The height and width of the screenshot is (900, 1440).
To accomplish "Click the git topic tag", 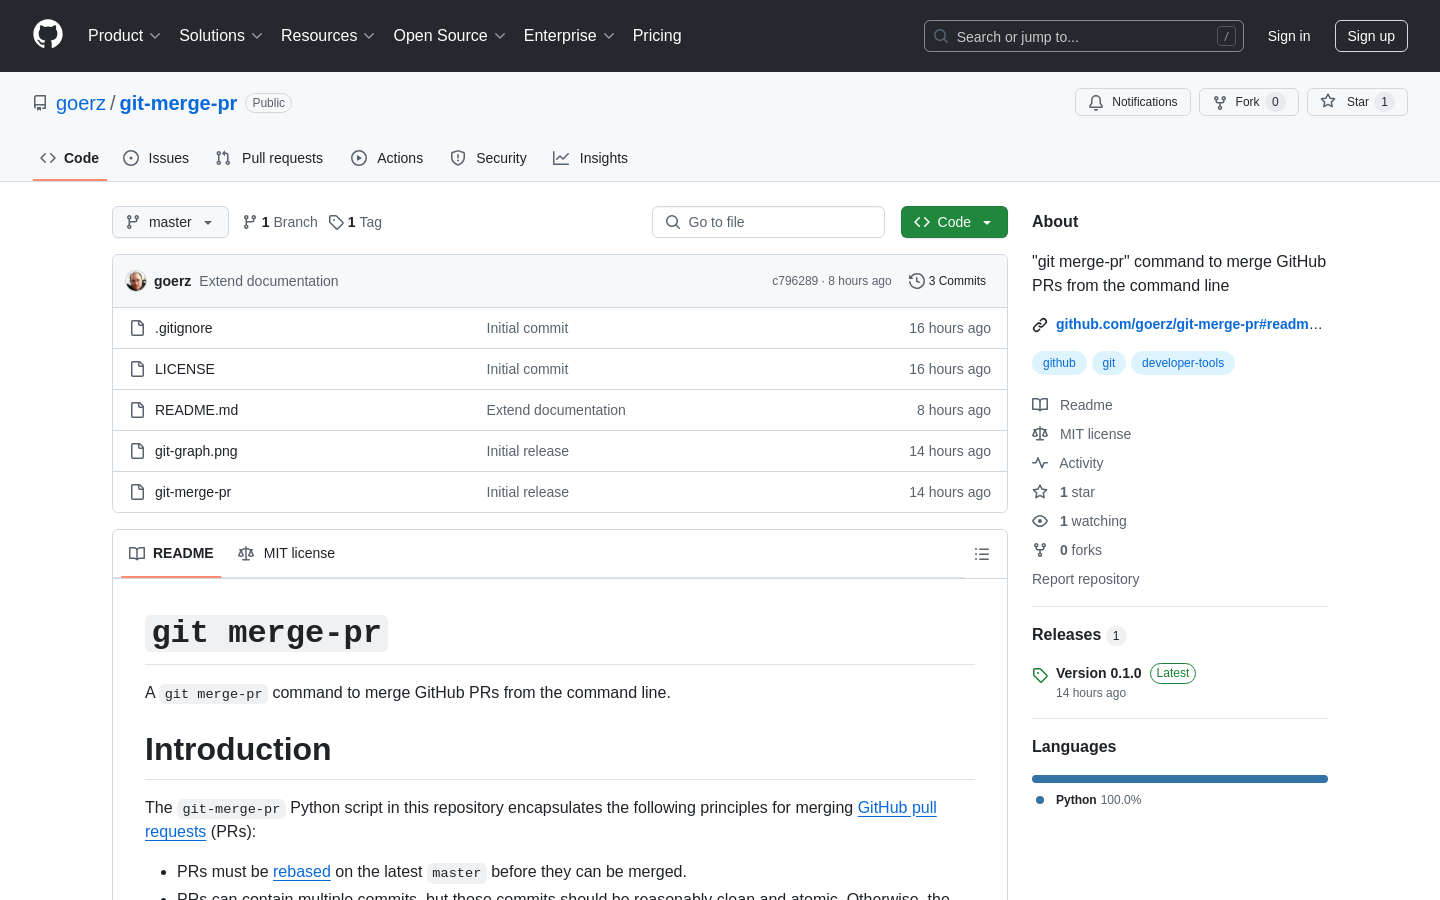I will point(1109,363).
